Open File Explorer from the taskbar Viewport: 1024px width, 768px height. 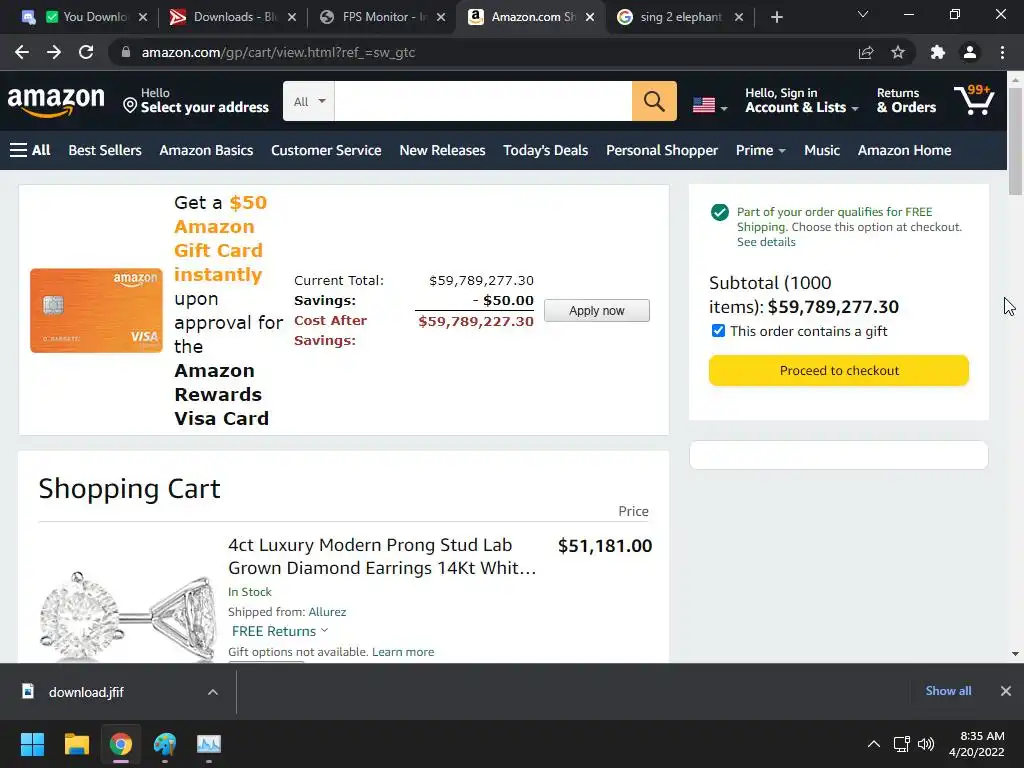click(76, 744)
